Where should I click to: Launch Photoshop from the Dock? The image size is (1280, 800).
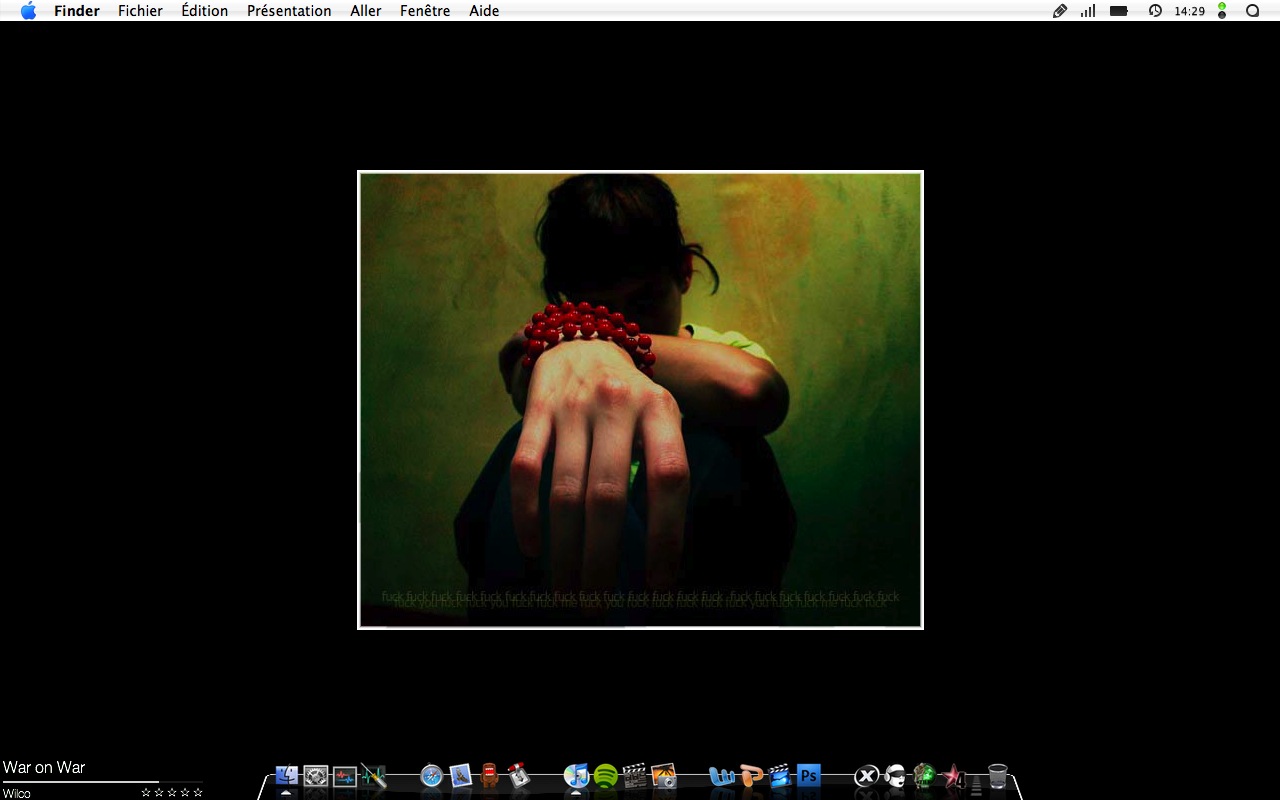pyautogui.click(x=808, y=776)
